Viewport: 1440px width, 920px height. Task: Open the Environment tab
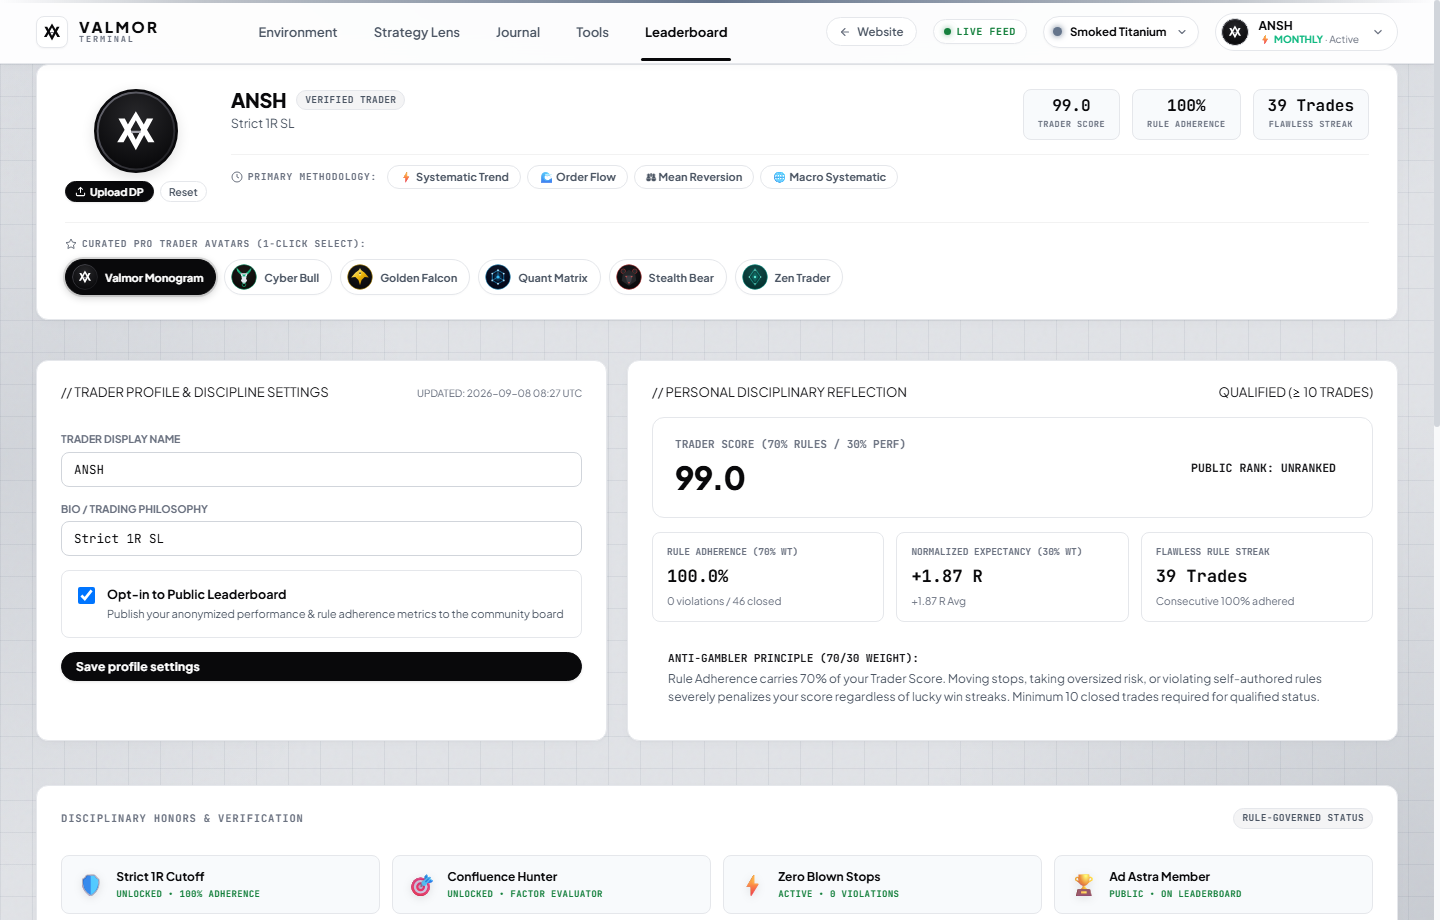[x=298, y=32]
